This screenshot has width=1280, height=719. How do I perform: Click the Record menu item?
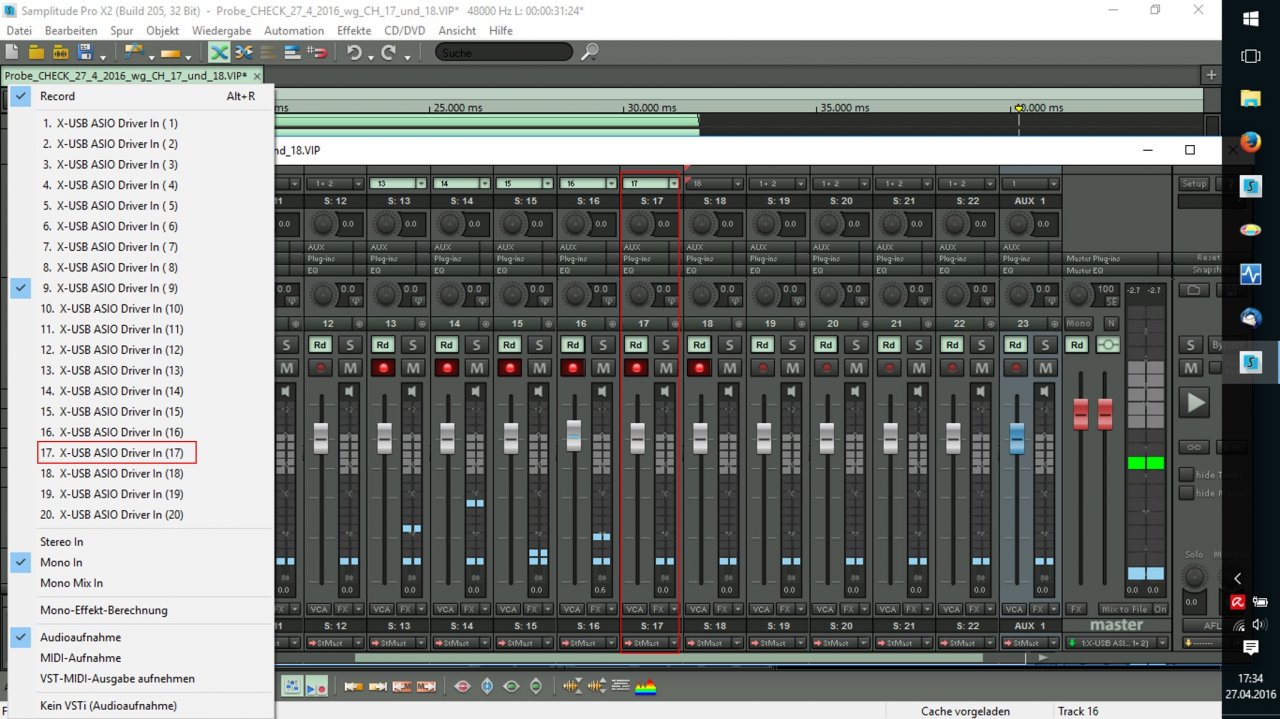[139, 96]
